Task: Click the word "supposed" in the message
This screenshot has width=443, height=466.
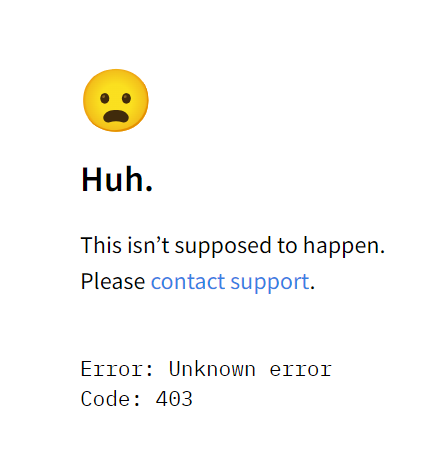Action: coord(223,247)
